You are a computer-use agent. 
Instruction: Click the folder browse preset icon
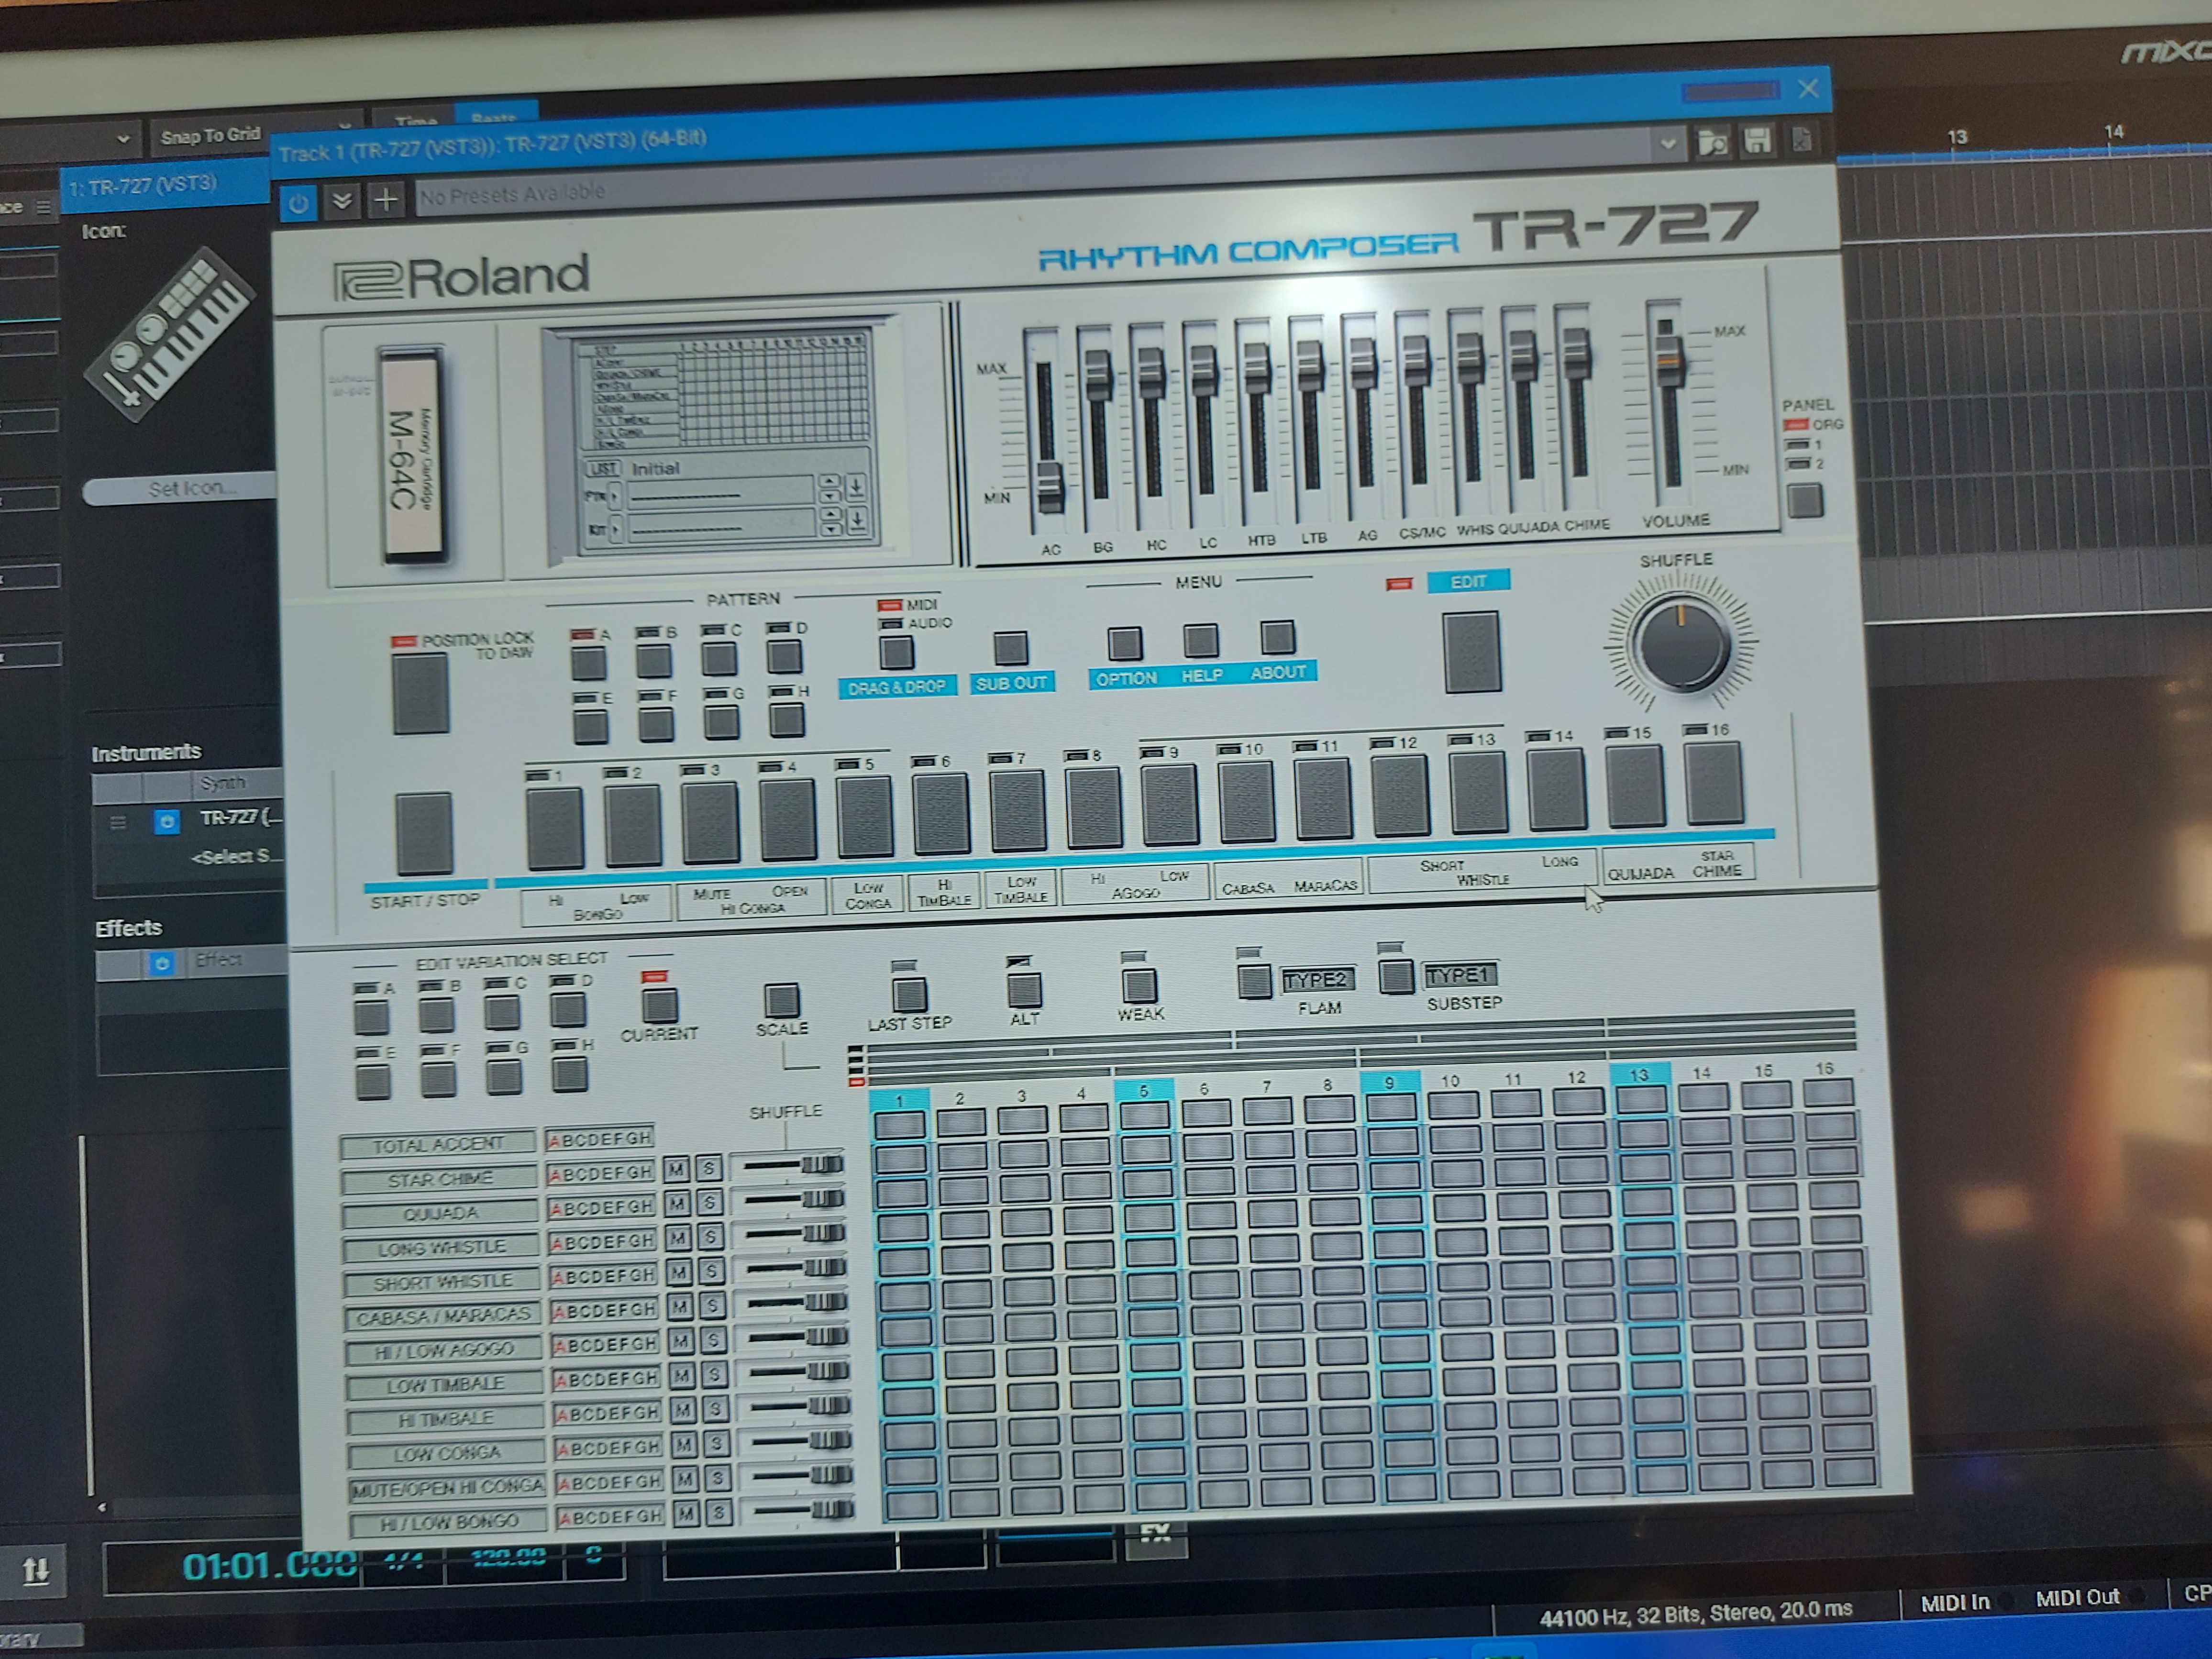click(x=1712, y=143)
